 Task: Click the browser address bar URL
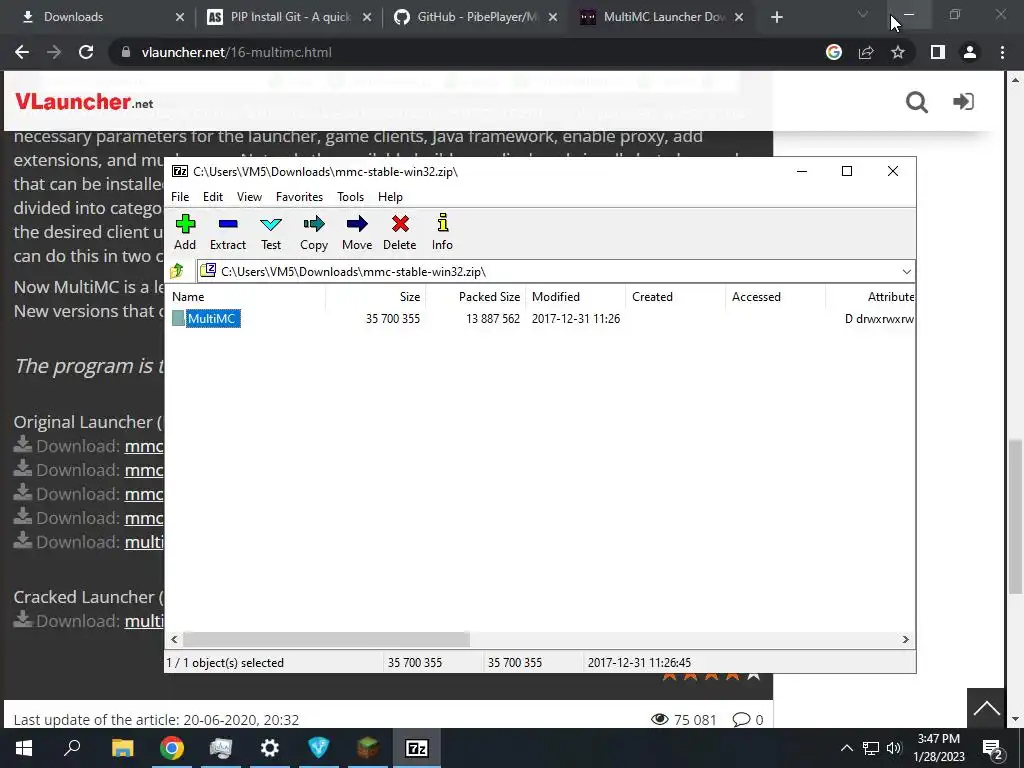[236, 52]
